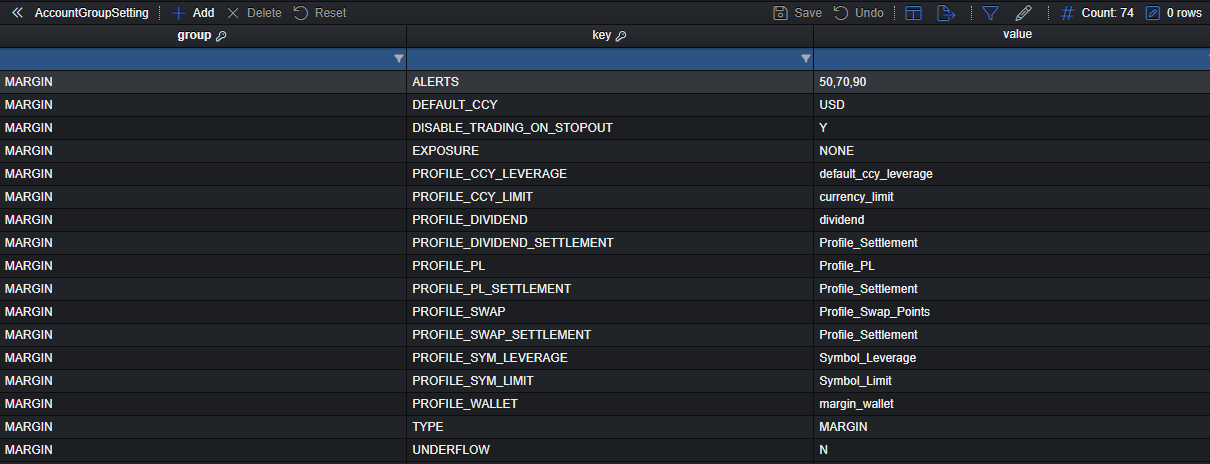The image size is (1210, 464).
Task: Select PROFILE_SYM_LEVERAGE key cell
Action: click(610, 358)
